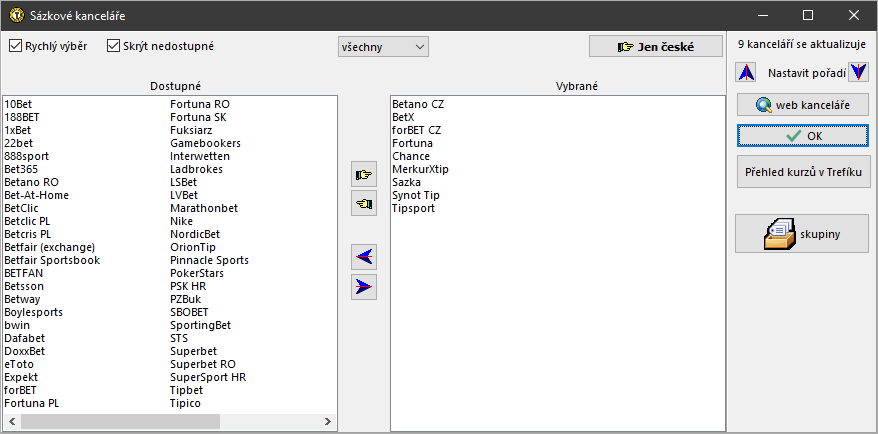Select BETFAN in available list

24,273
